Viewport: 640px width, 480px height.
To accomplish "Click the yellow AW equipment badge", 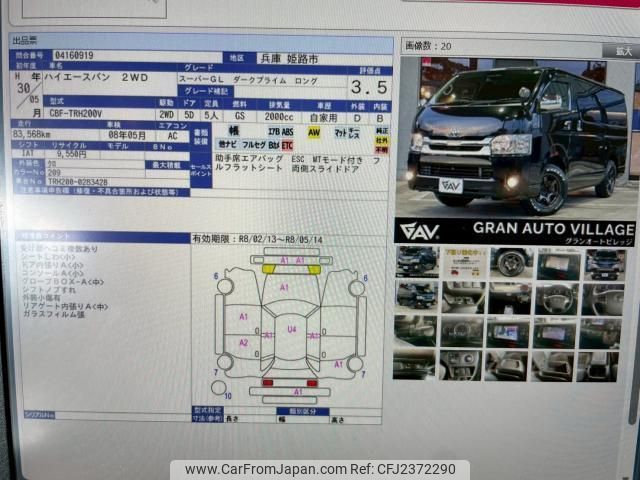I will coord(314,131).
